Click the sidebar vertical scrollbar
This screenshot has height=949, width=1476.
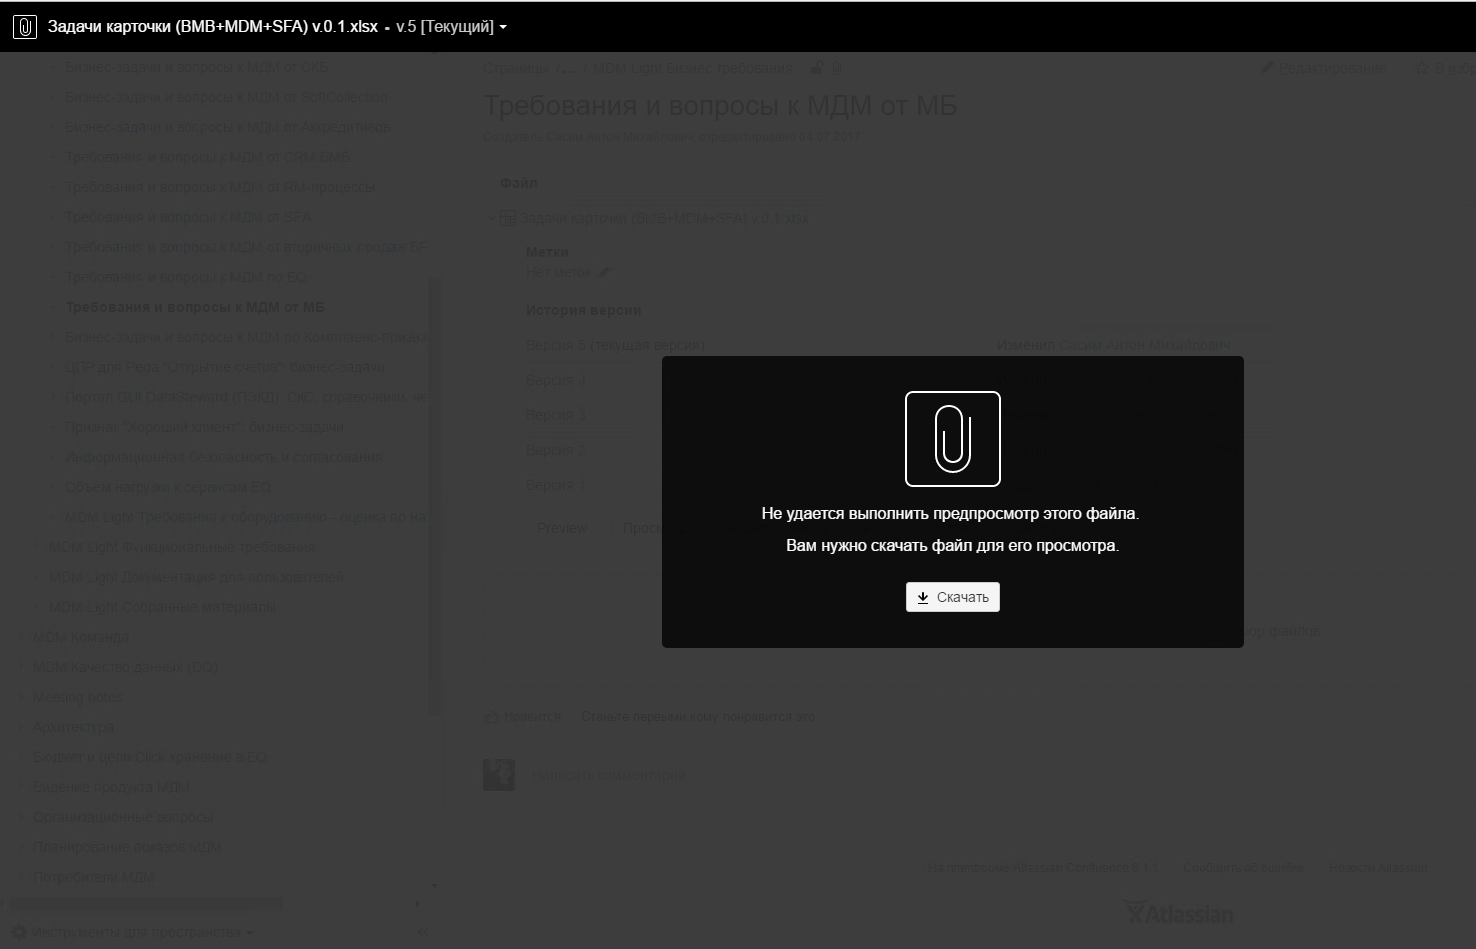coord(434,495)
